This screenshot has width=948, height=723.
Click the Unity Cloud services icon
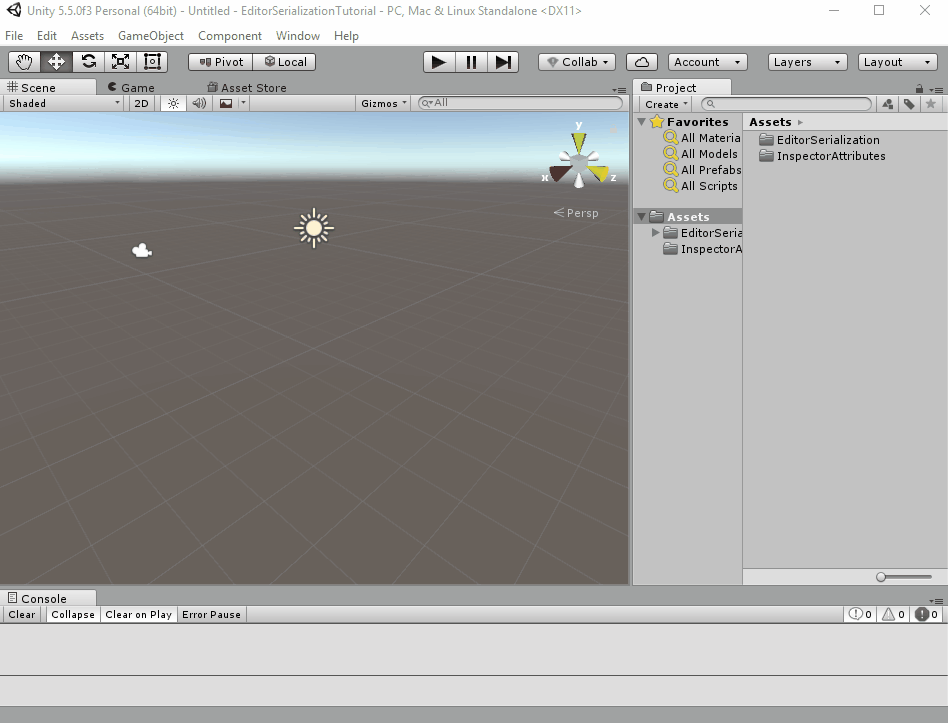coord(641,61)
